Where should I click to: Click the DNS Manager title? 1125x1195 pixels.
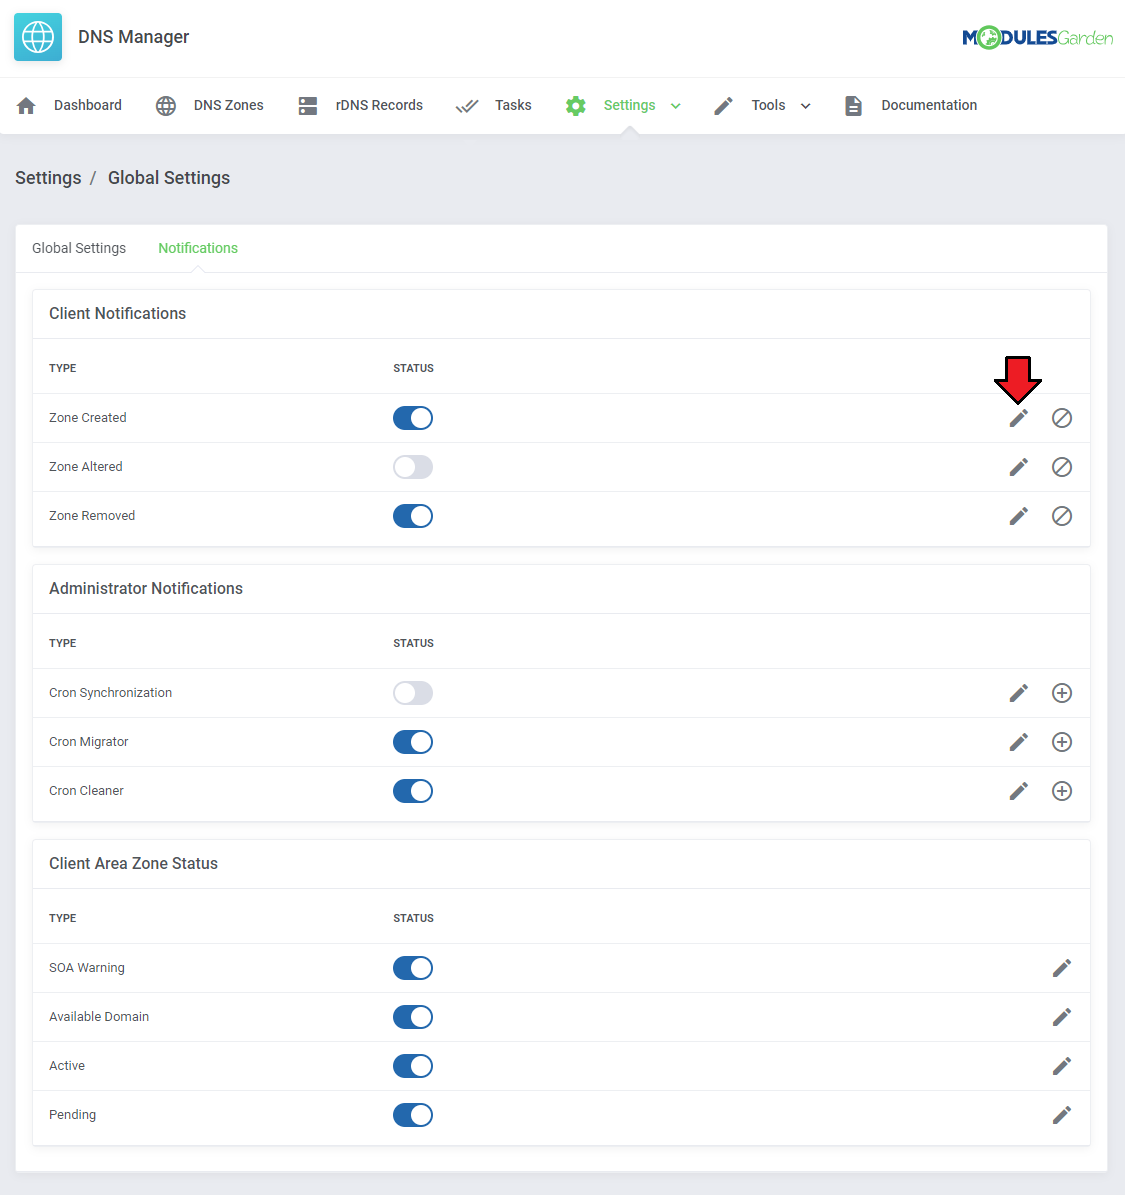pyautogui.click(x=133, y=37)
